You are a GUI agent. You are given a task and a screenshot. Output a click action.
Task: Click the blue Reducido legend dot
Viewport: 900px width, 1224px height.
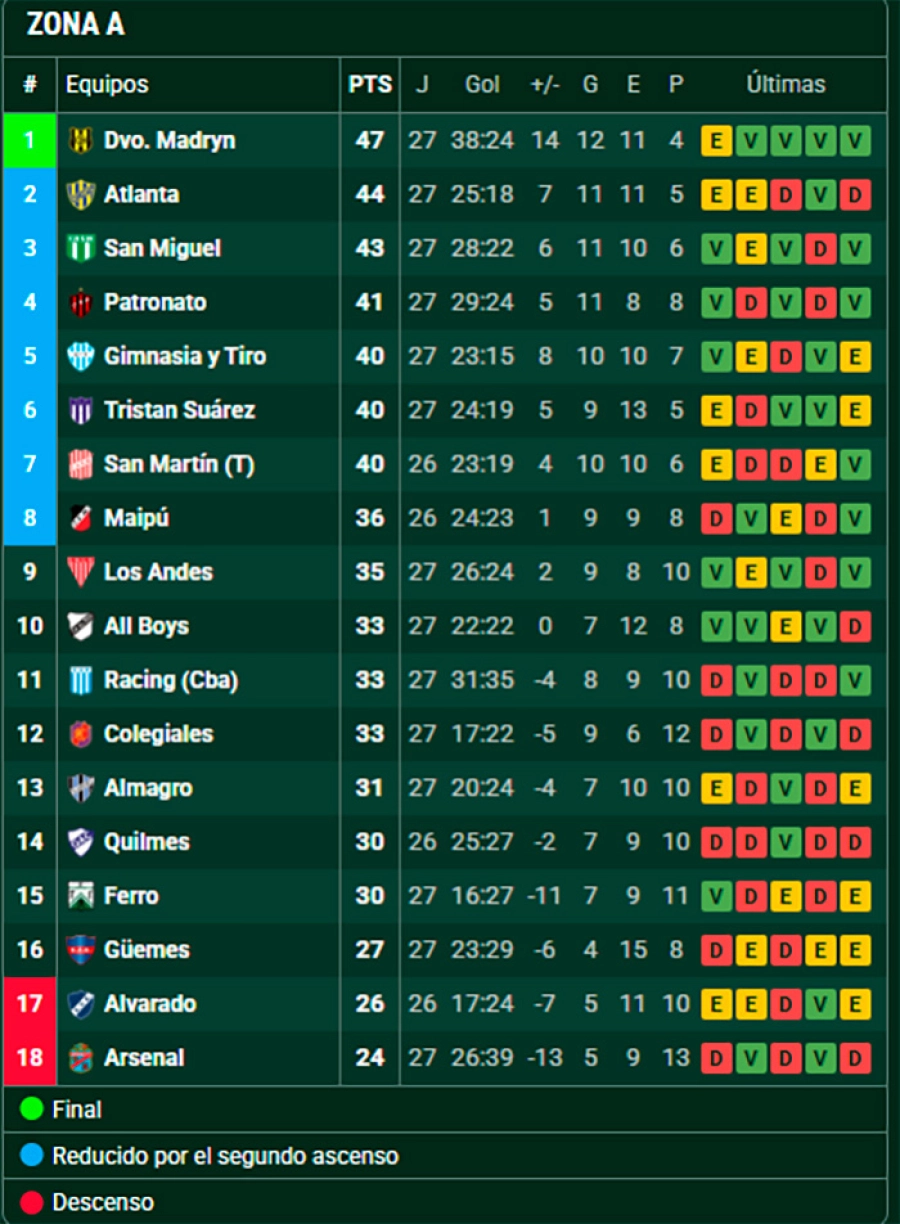point(32,1156)
